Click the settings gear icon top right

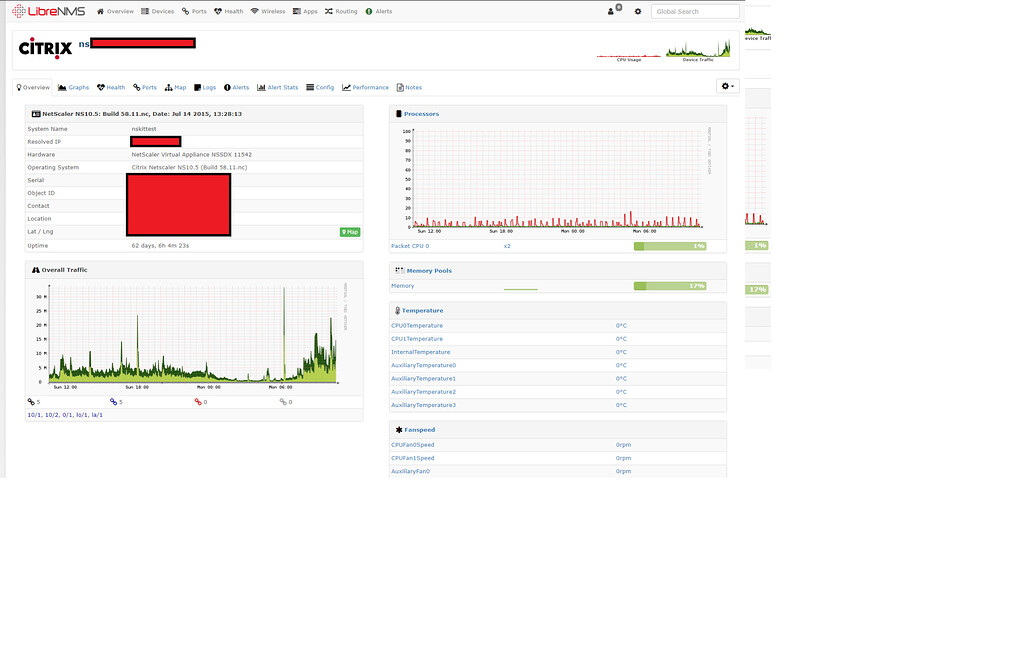coord(638,11)
